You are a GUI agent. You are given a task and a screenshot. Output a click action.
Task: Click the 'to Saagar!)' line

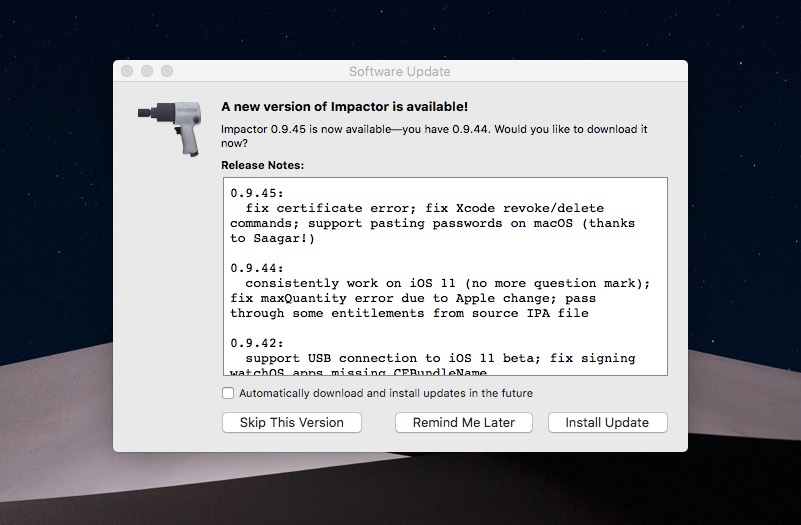point(272,238)
